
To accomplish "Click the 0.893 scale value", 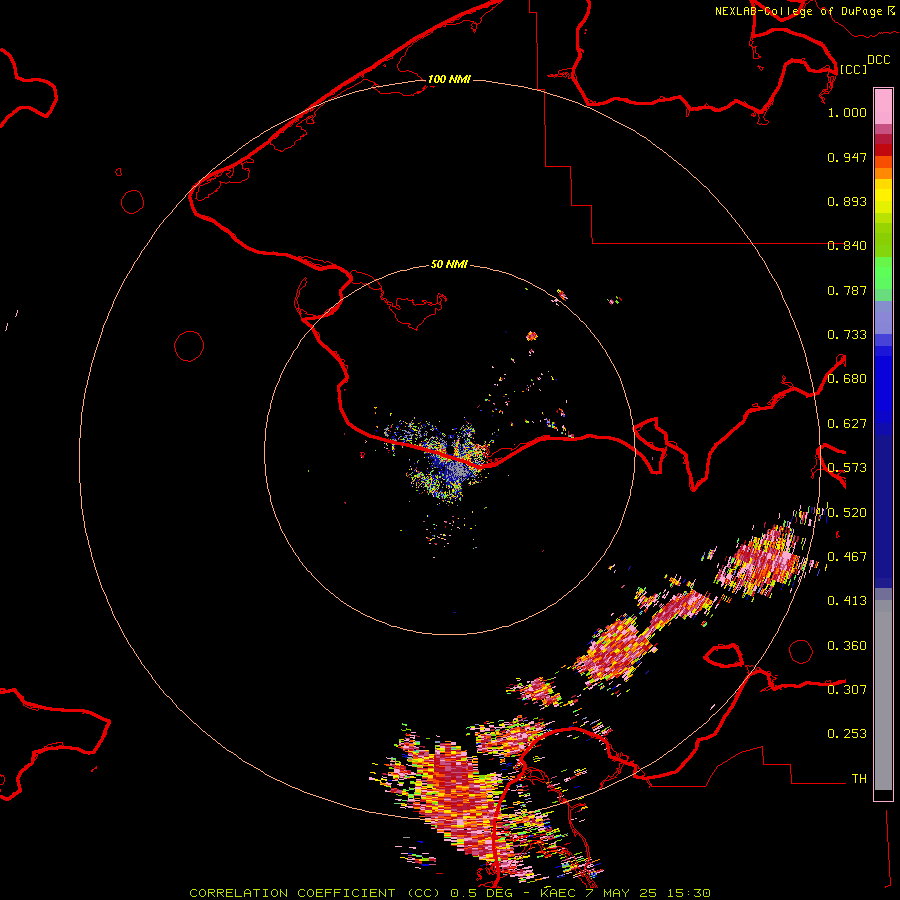I will coord(847,201).
